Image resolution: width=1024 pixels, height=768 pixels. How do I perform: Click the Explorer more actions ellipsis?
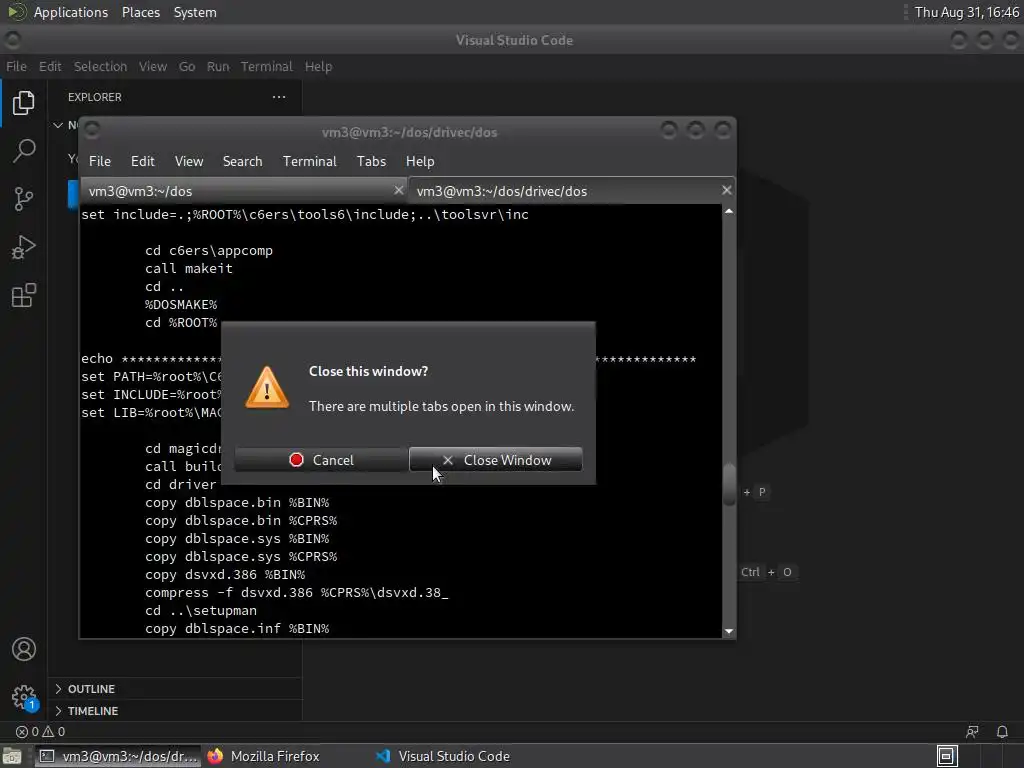279,97
